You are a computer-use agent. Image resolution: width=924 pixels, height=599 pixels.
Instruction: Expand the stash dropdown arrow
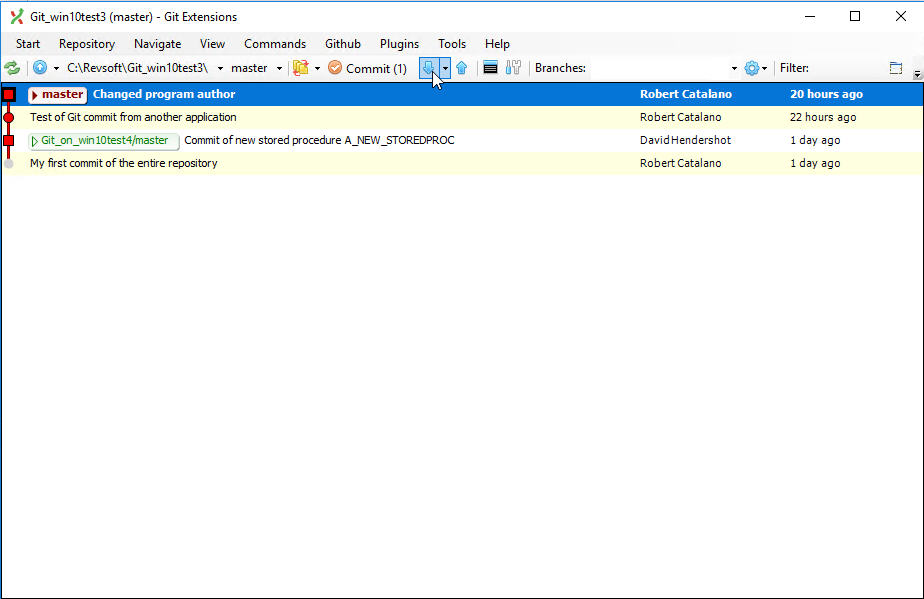click(317, 68)
